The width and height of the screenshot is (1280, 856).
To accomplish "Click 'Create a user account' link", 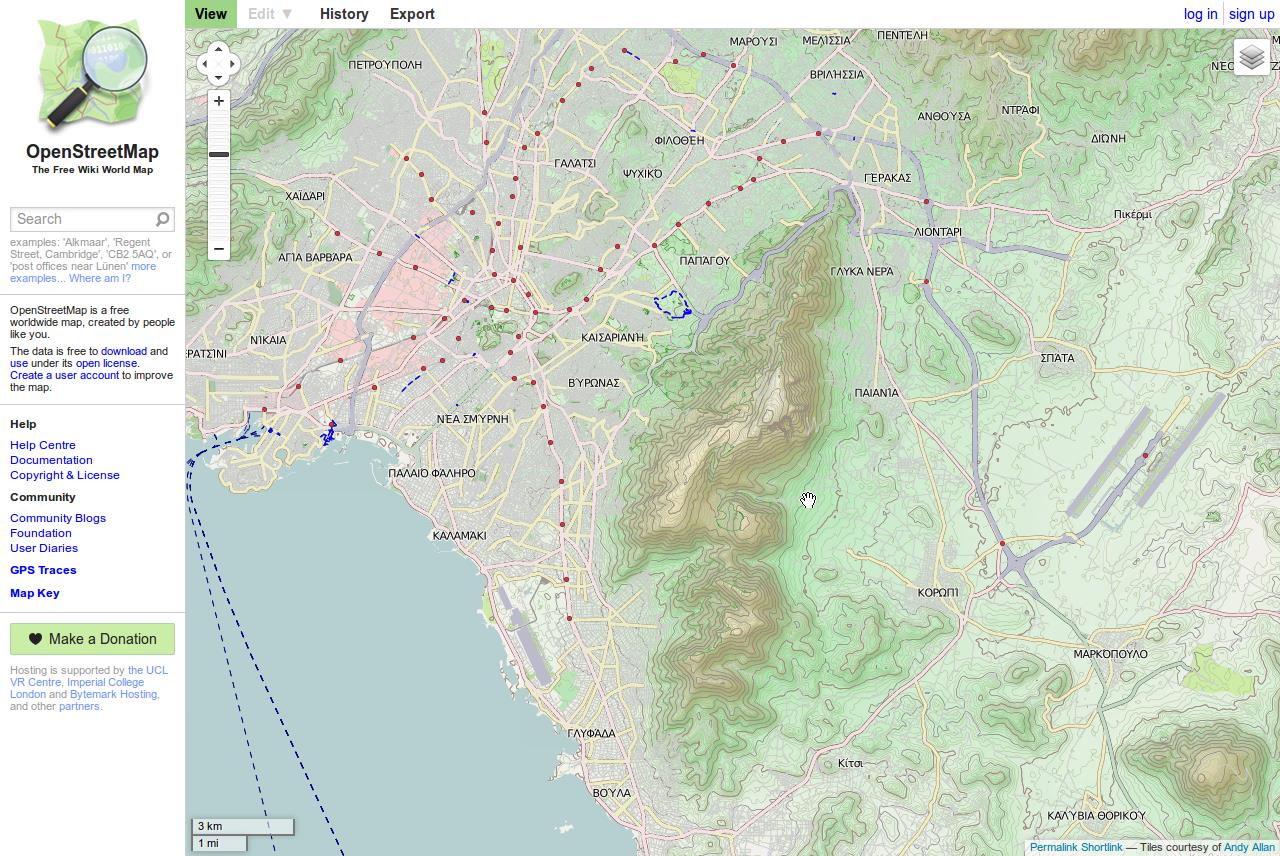I will [x=64, y=375].
